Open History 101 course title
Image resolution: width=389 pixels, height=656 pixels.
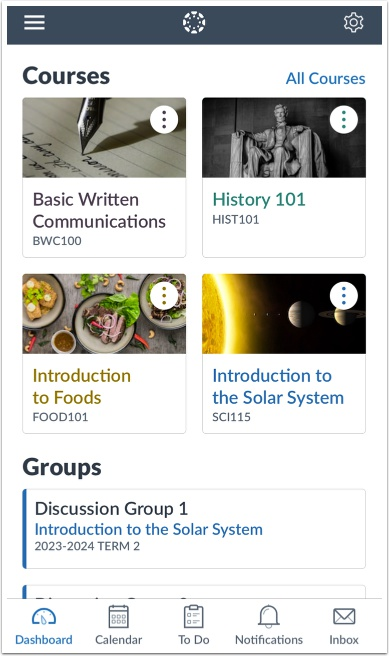[259, 199]
